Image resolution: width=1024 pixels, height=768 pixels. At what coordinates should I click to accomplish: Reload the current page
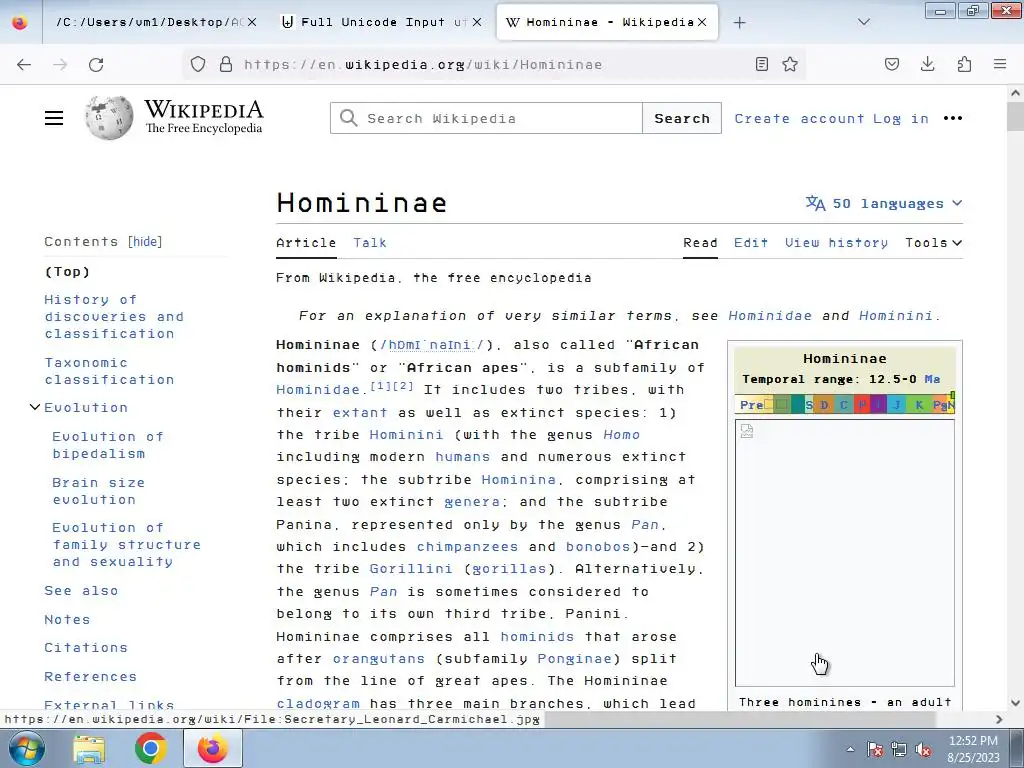point(96,64)
